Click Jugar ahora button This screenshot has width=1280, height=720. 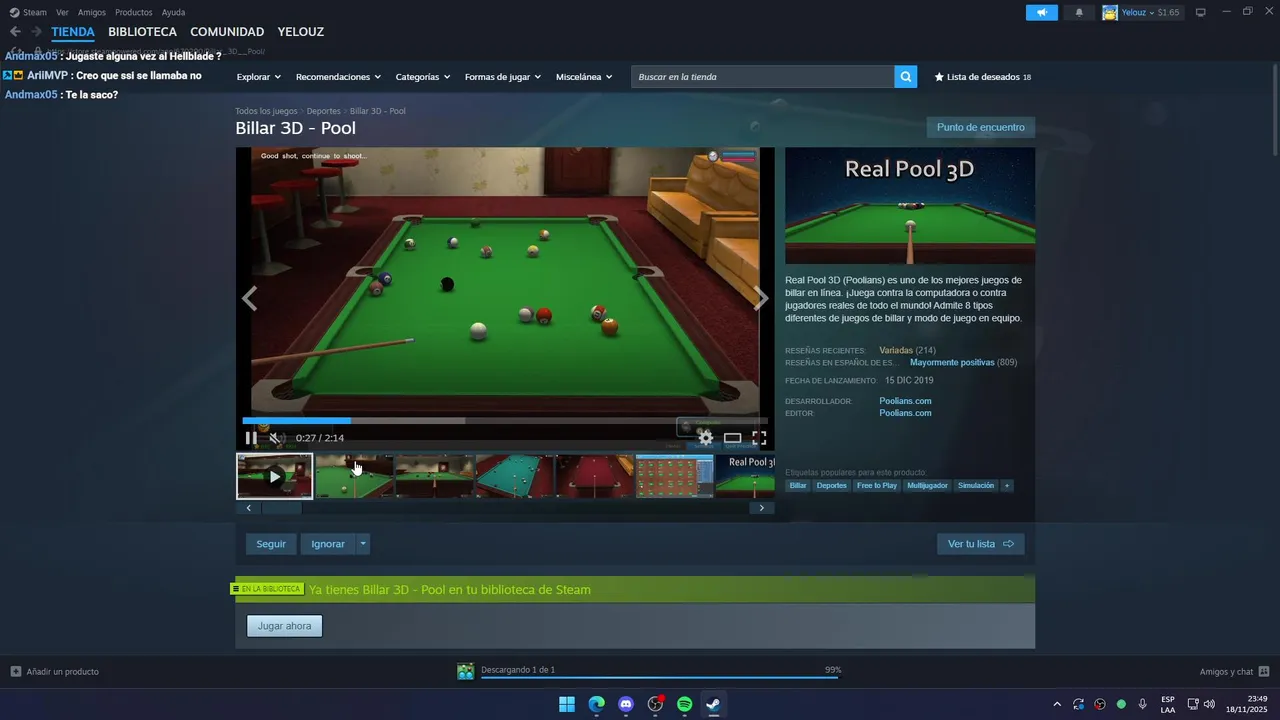pos(285,626)
